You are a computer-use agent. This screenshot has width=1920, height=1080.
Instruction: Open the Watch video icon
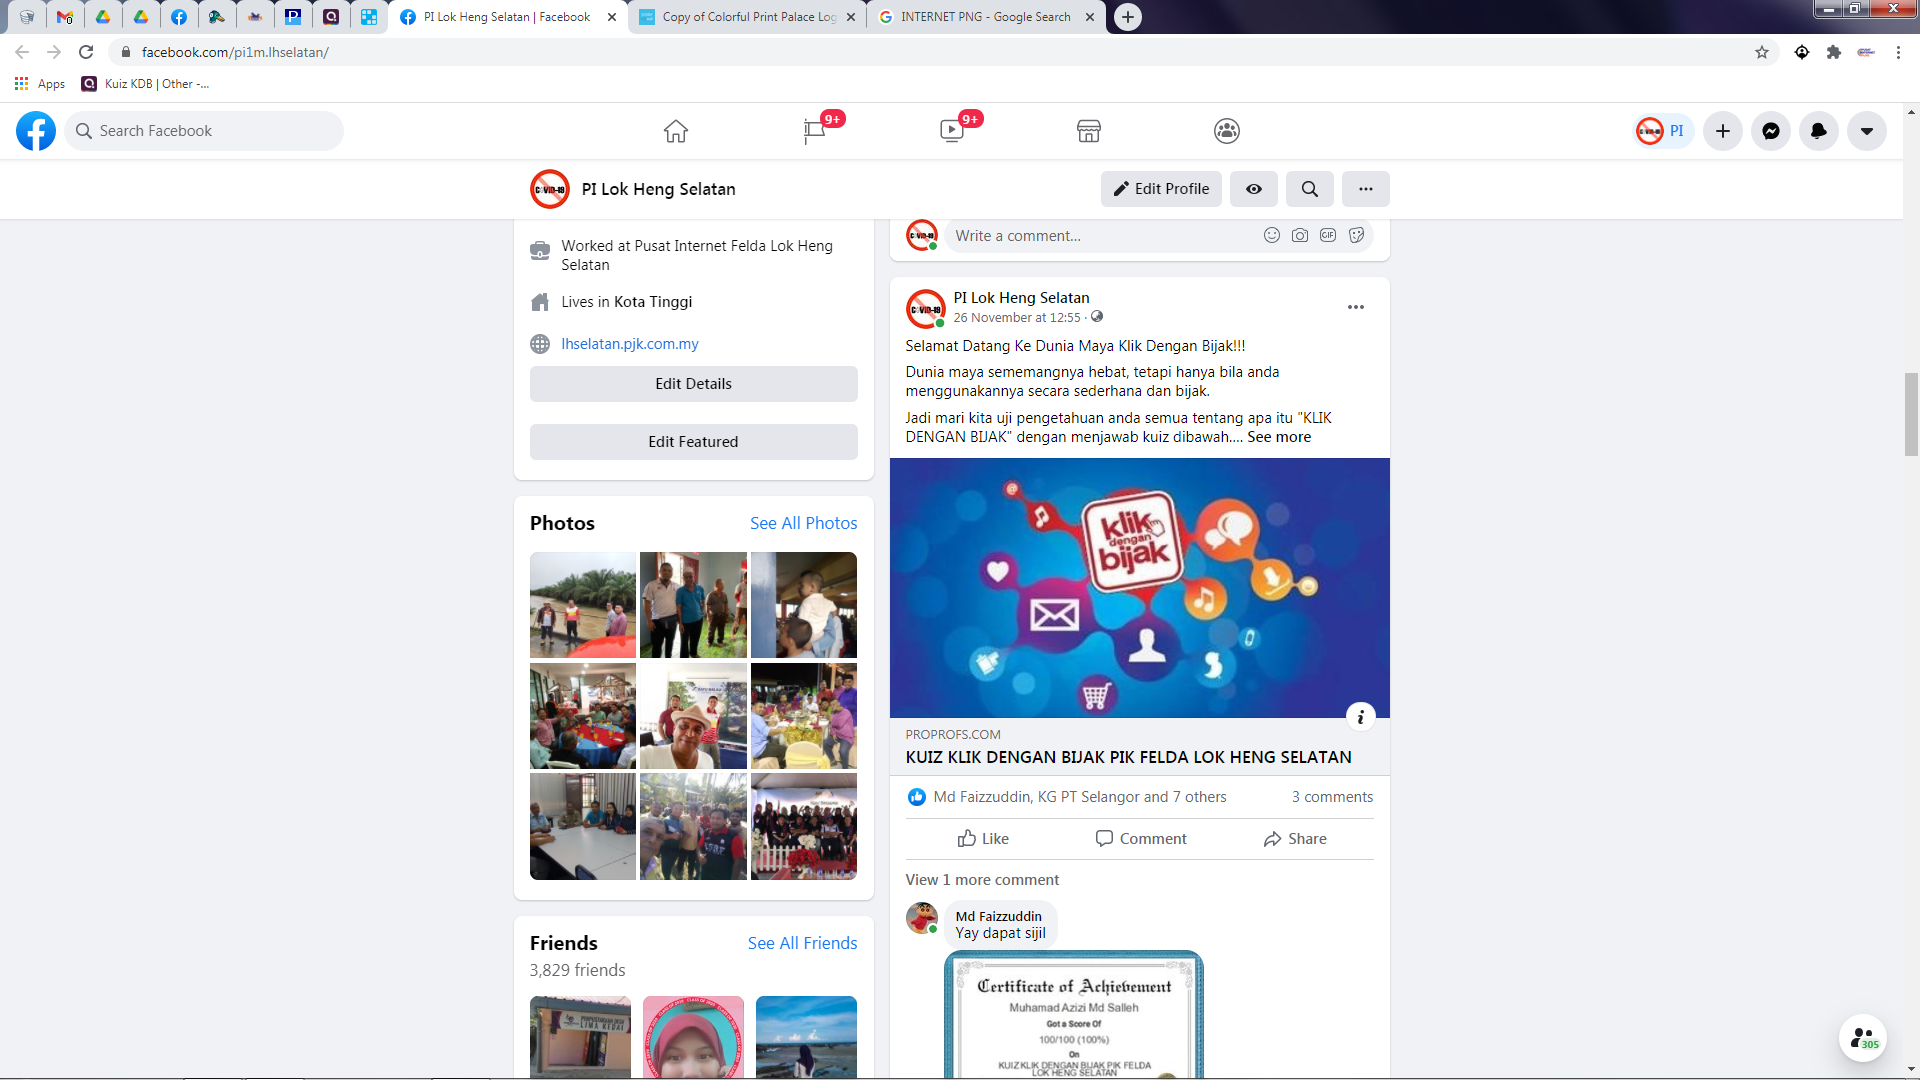coord(951,131)
